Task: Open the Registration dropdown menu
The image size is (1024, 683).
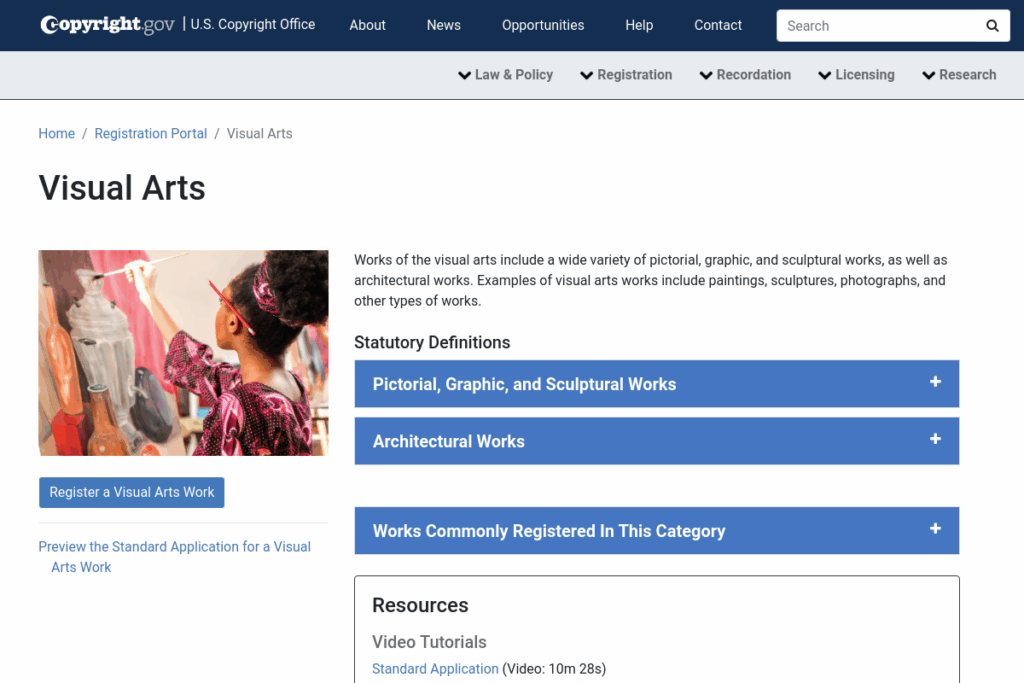Action: coord(626,74)
